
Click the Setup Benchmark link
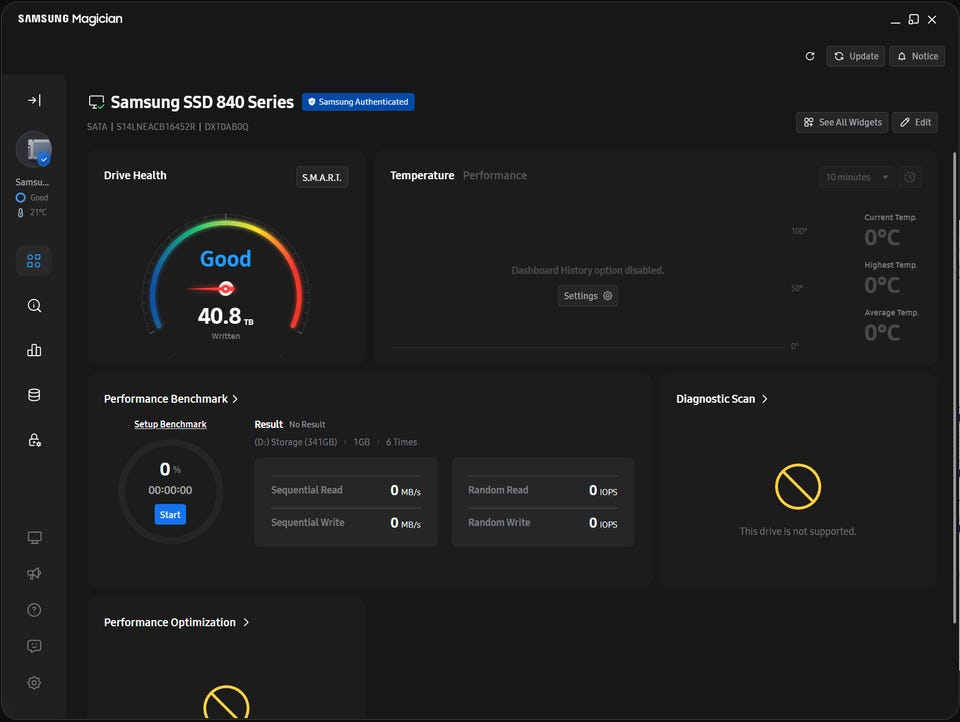click(170, 424)
